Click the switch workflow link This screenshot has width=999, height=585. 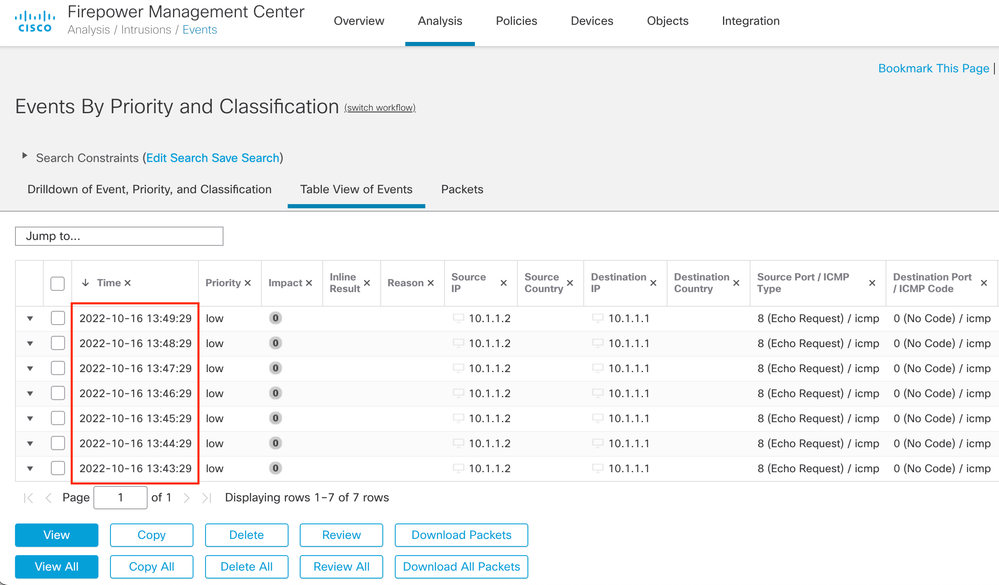point(380,108)
